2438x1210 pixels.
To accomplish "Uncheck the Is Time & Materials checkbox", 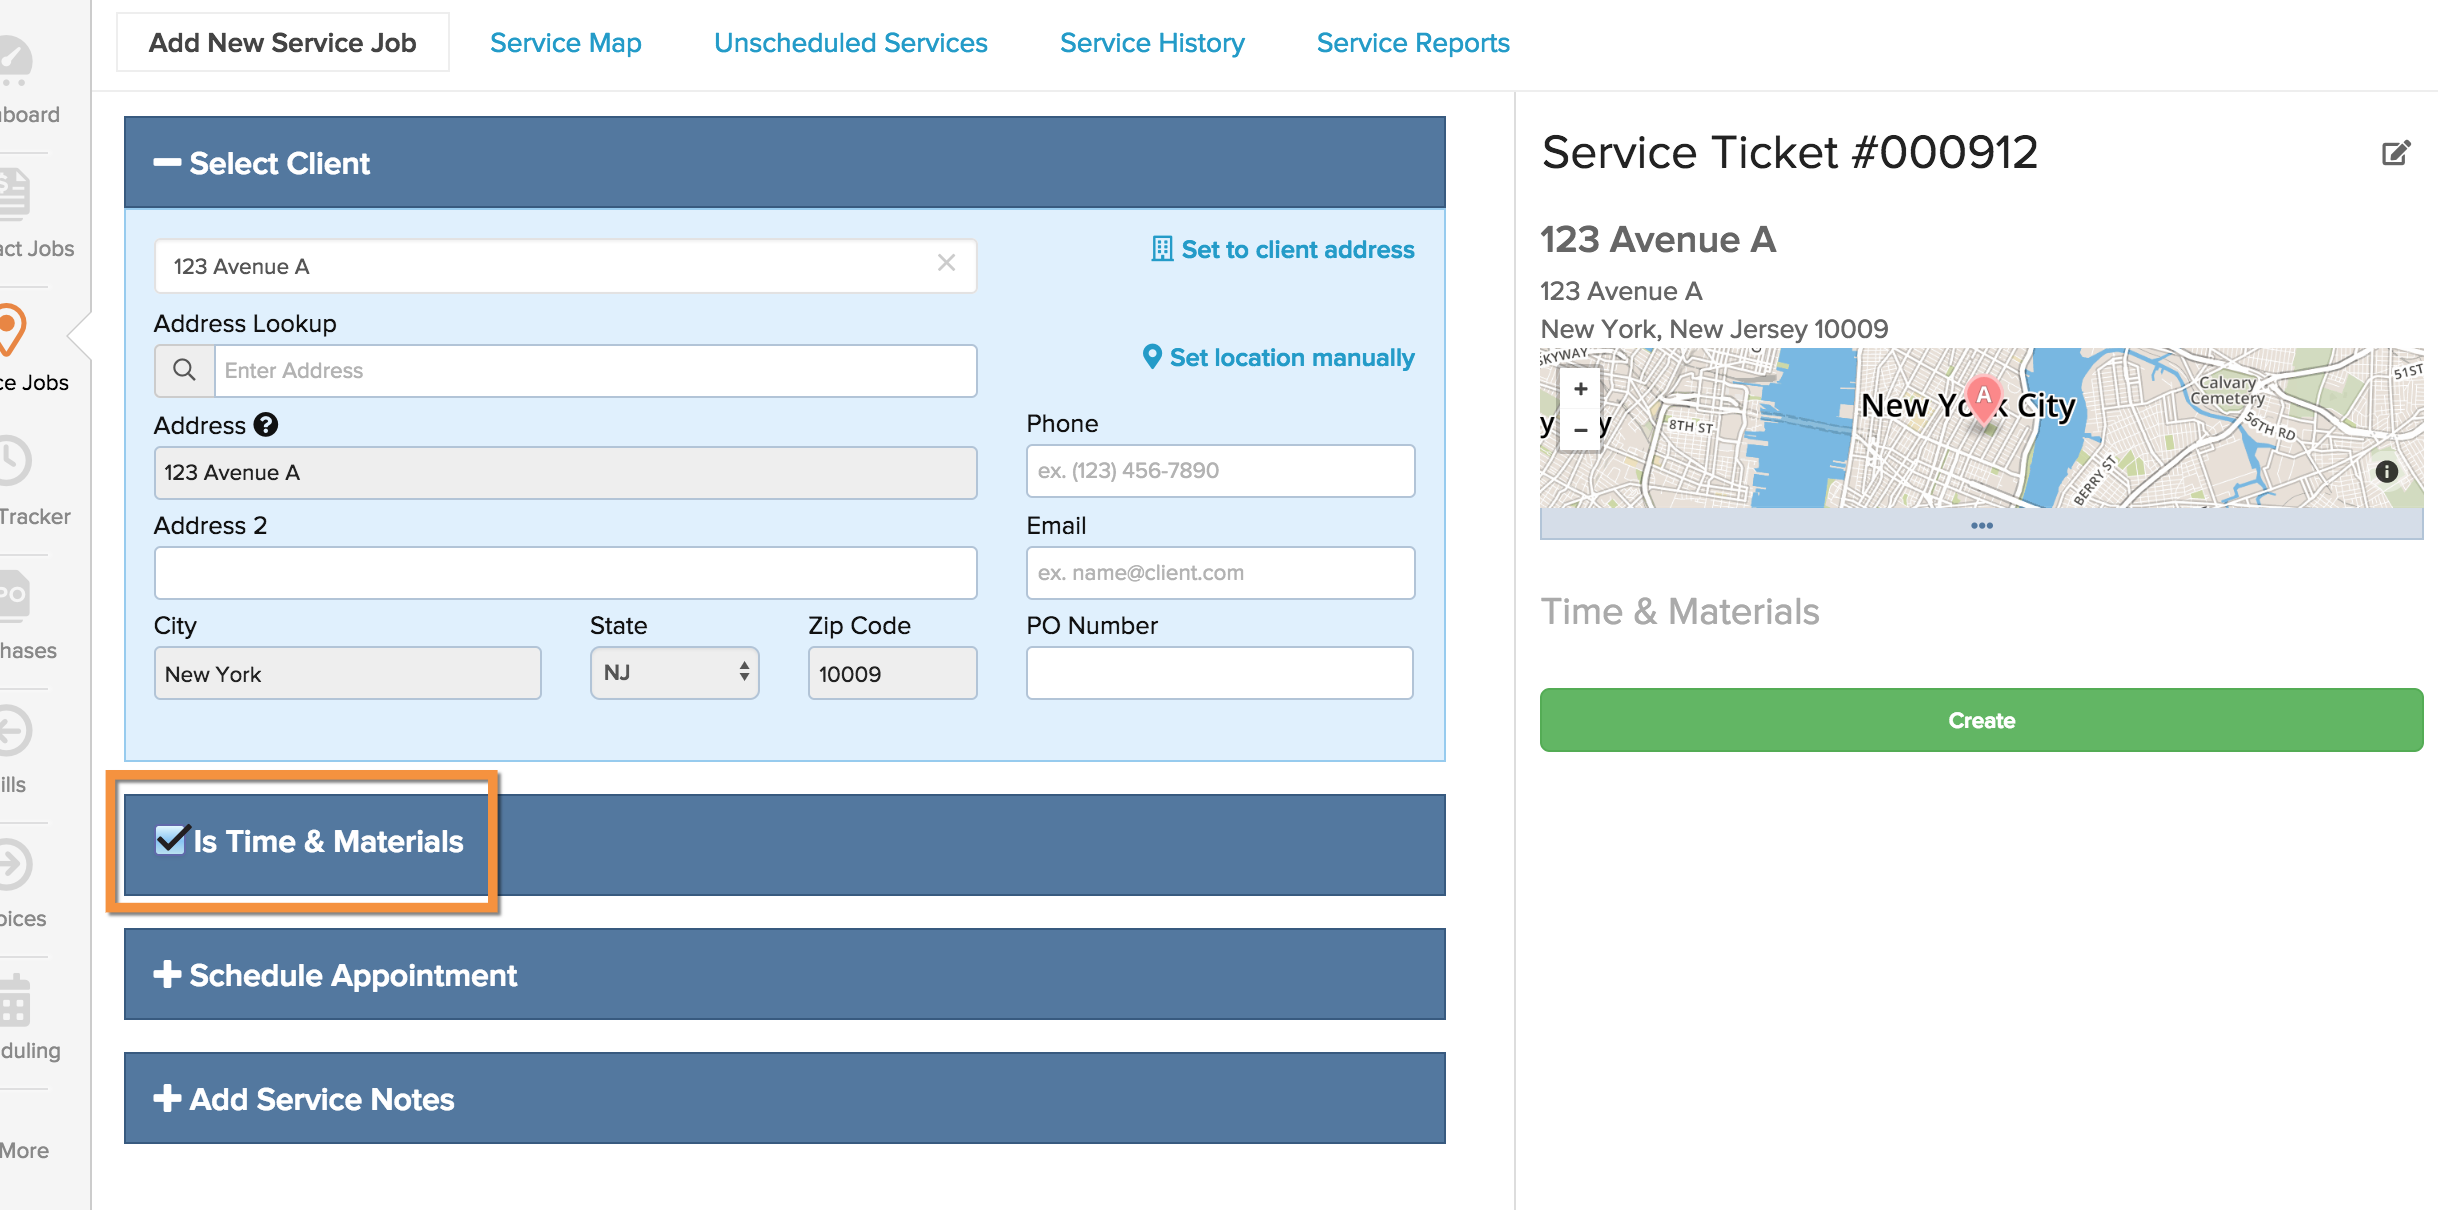I will [x=171, y=840].
